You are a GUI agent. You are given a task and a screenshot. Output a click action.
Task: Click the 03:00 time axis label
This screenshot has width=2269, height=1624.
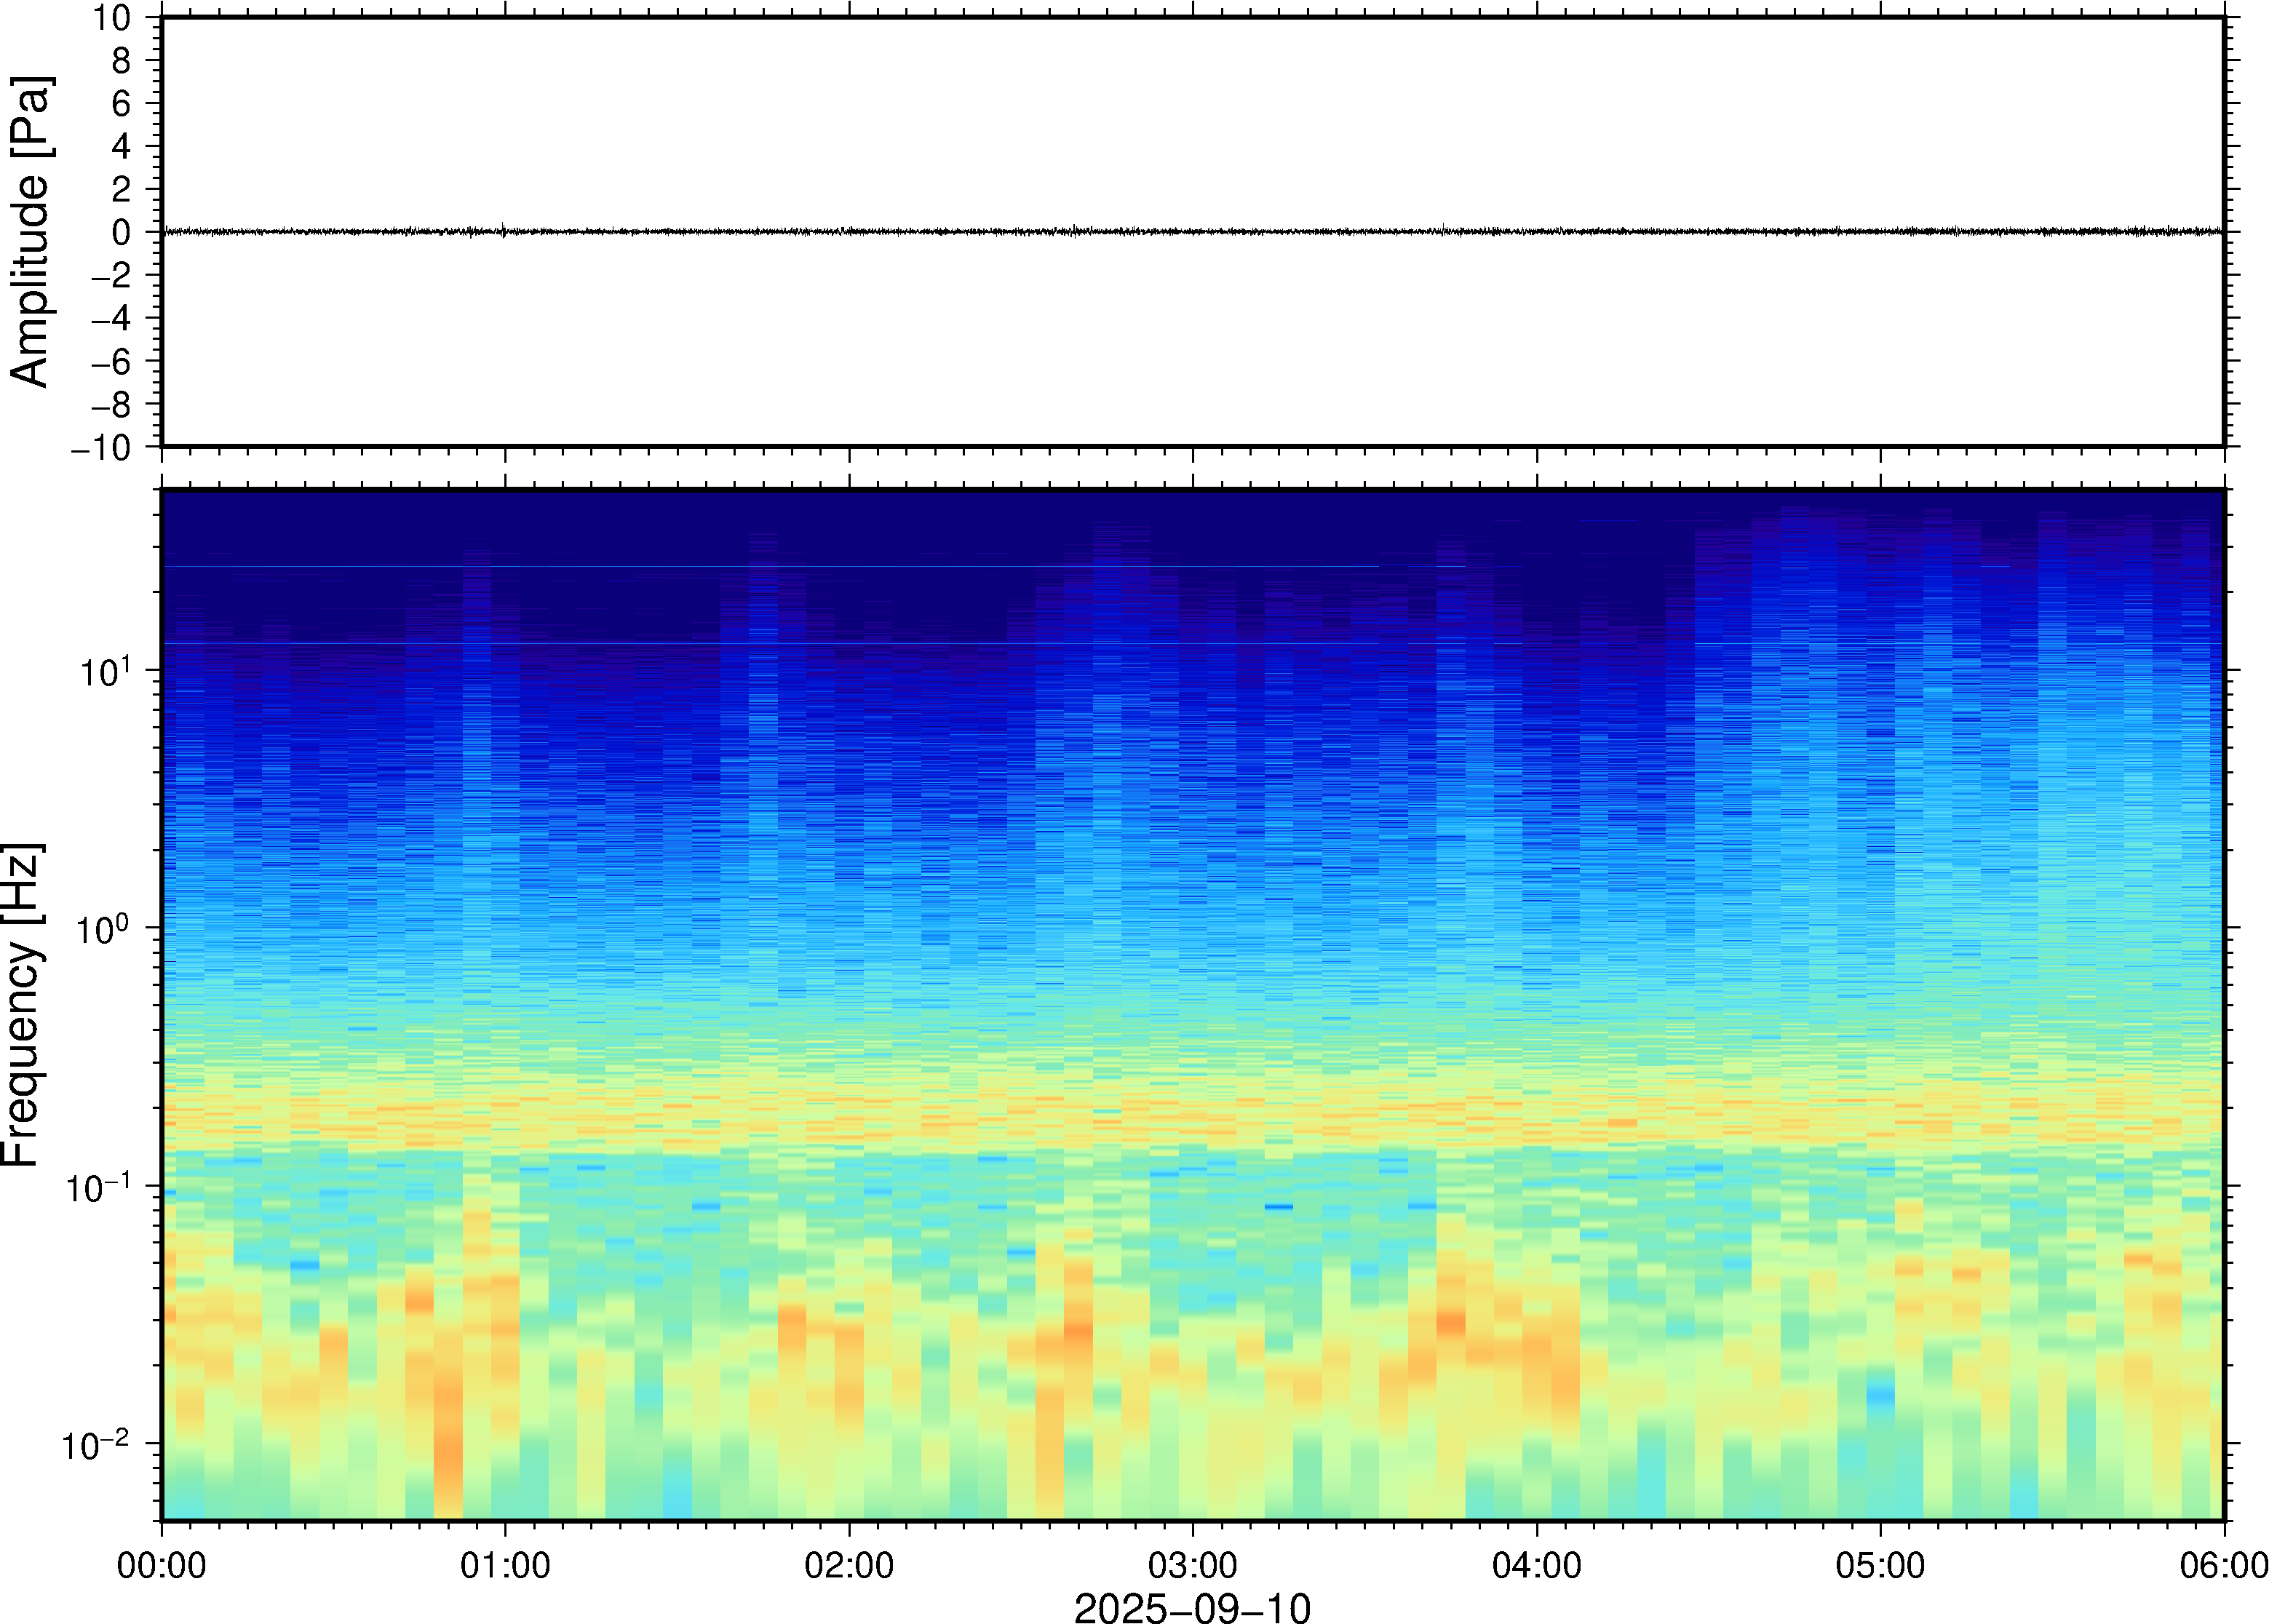click(x=1193, y=1566)
